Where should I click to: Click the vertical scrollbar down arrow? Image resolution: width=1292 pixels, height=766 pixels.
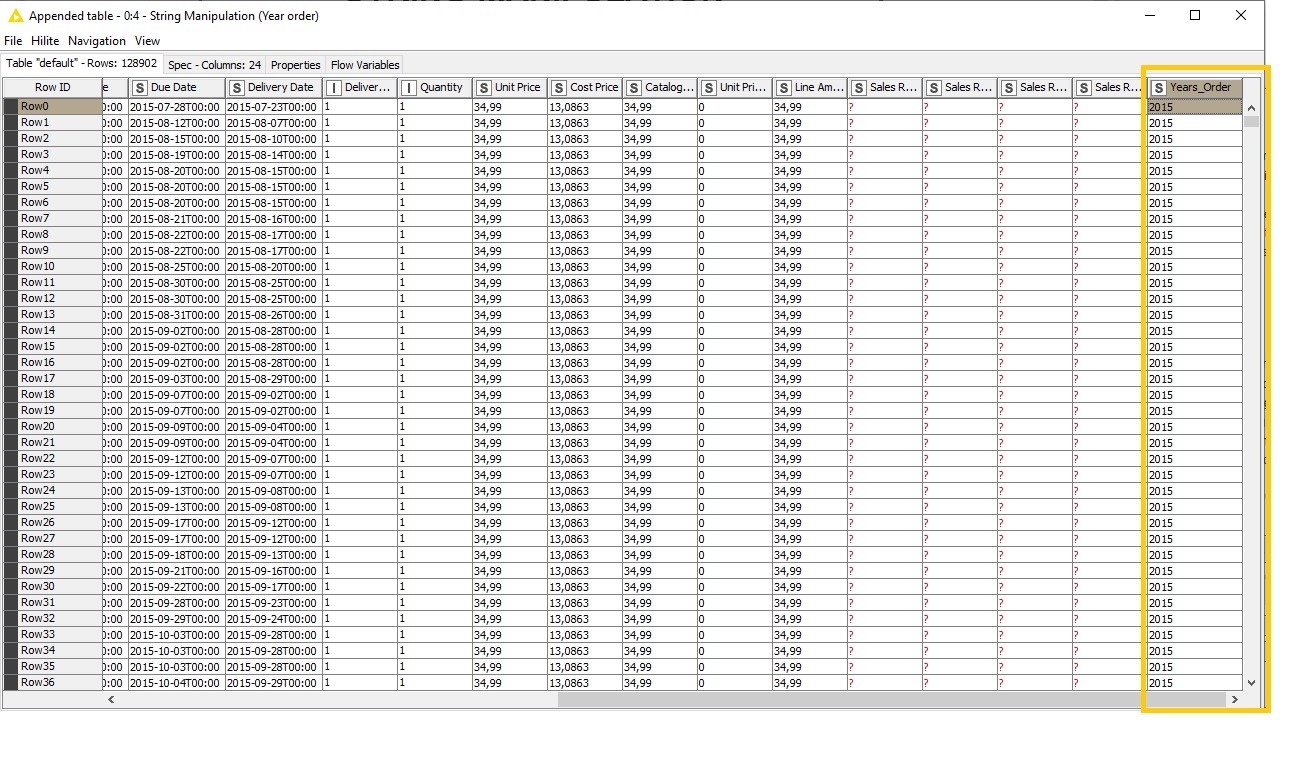(x=1251, y=682)
